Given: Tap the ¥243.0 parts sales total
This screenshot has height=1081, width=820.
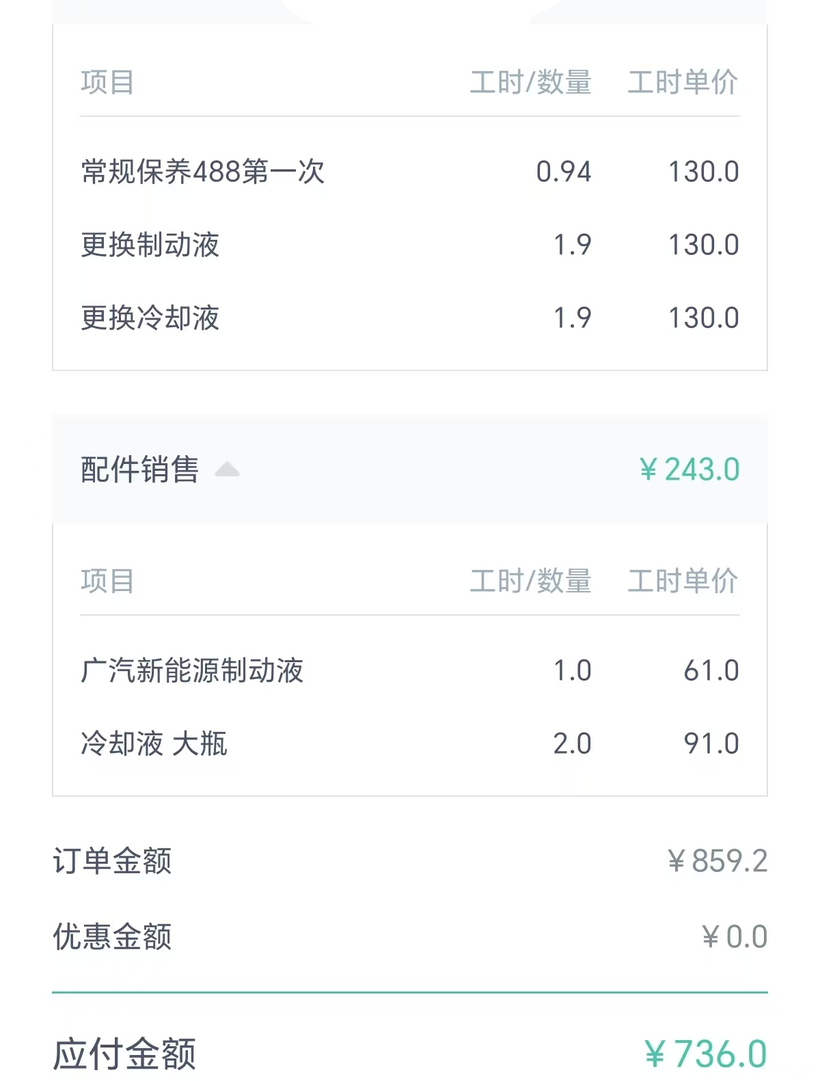Looking at the screenshot, I should (690, 469).
